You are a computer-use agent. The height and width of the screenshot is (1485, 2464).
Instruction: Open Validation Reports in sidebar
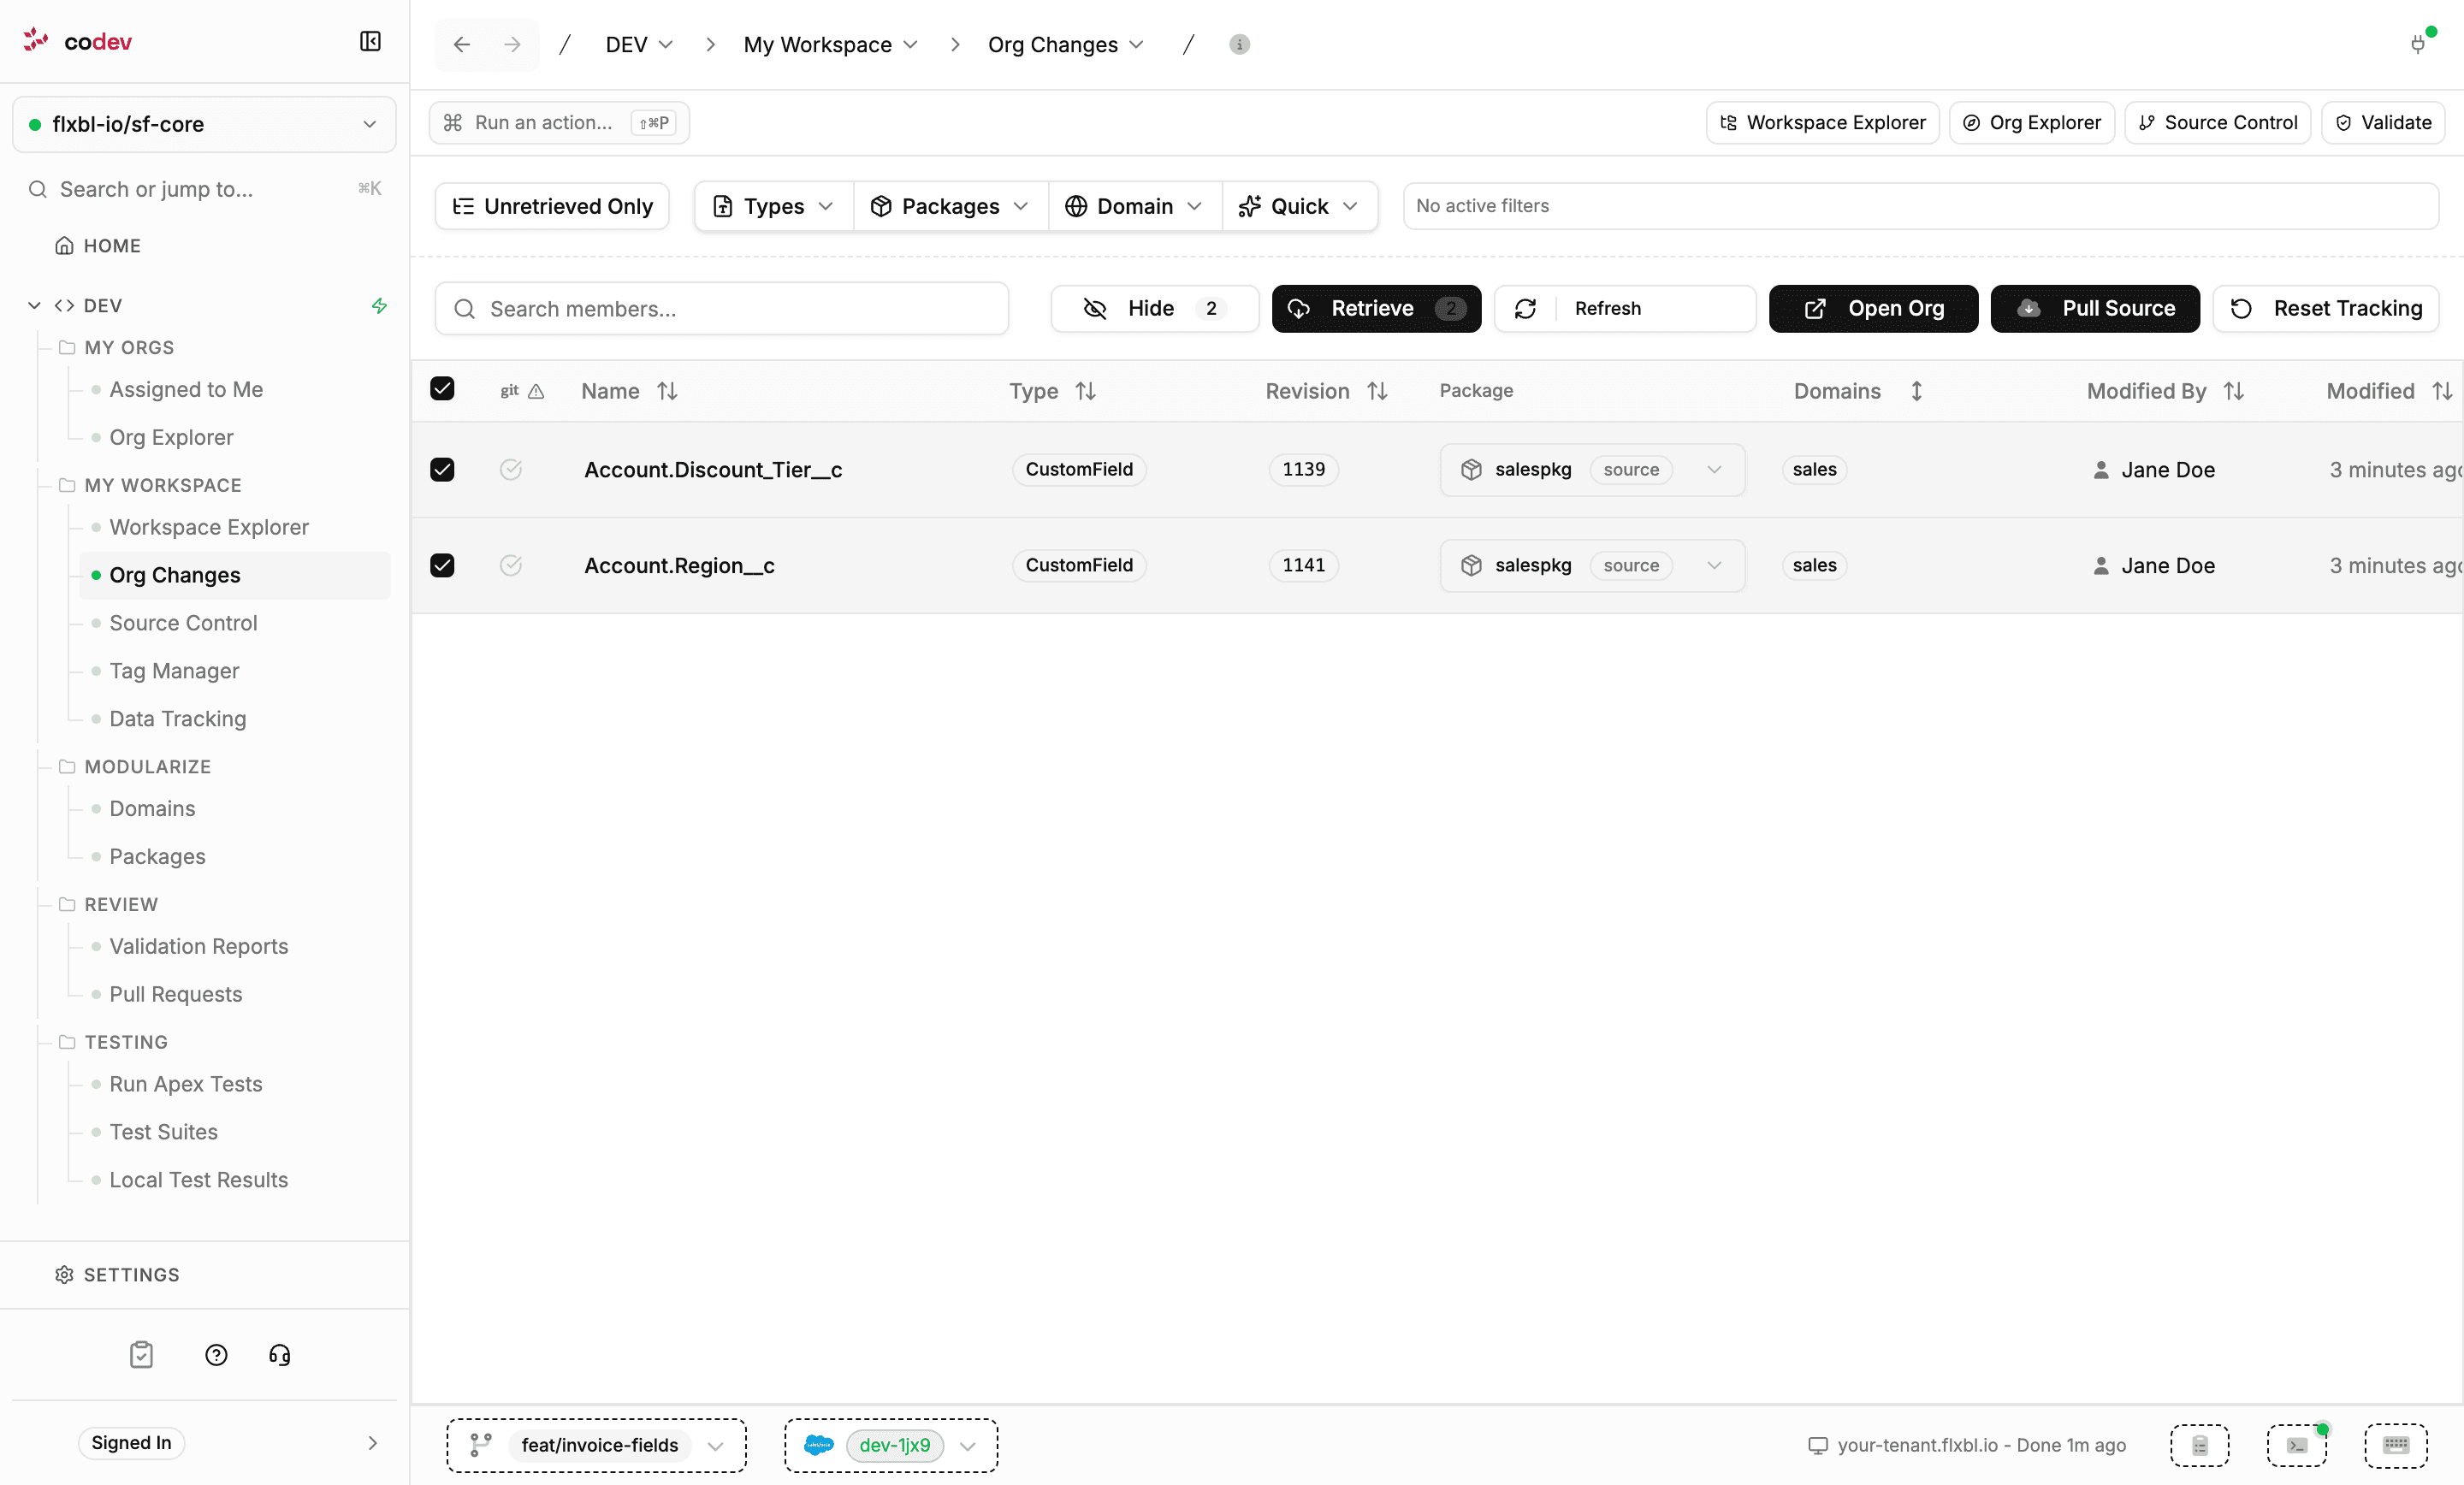click(198, 946)
